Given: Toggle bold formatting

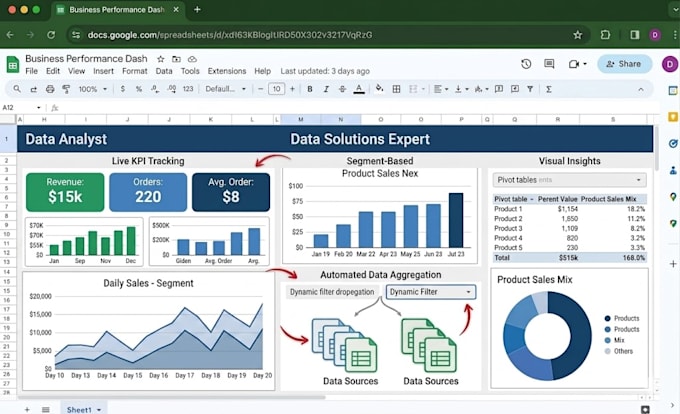Looking at the screenshot, I should pos(310,89).
